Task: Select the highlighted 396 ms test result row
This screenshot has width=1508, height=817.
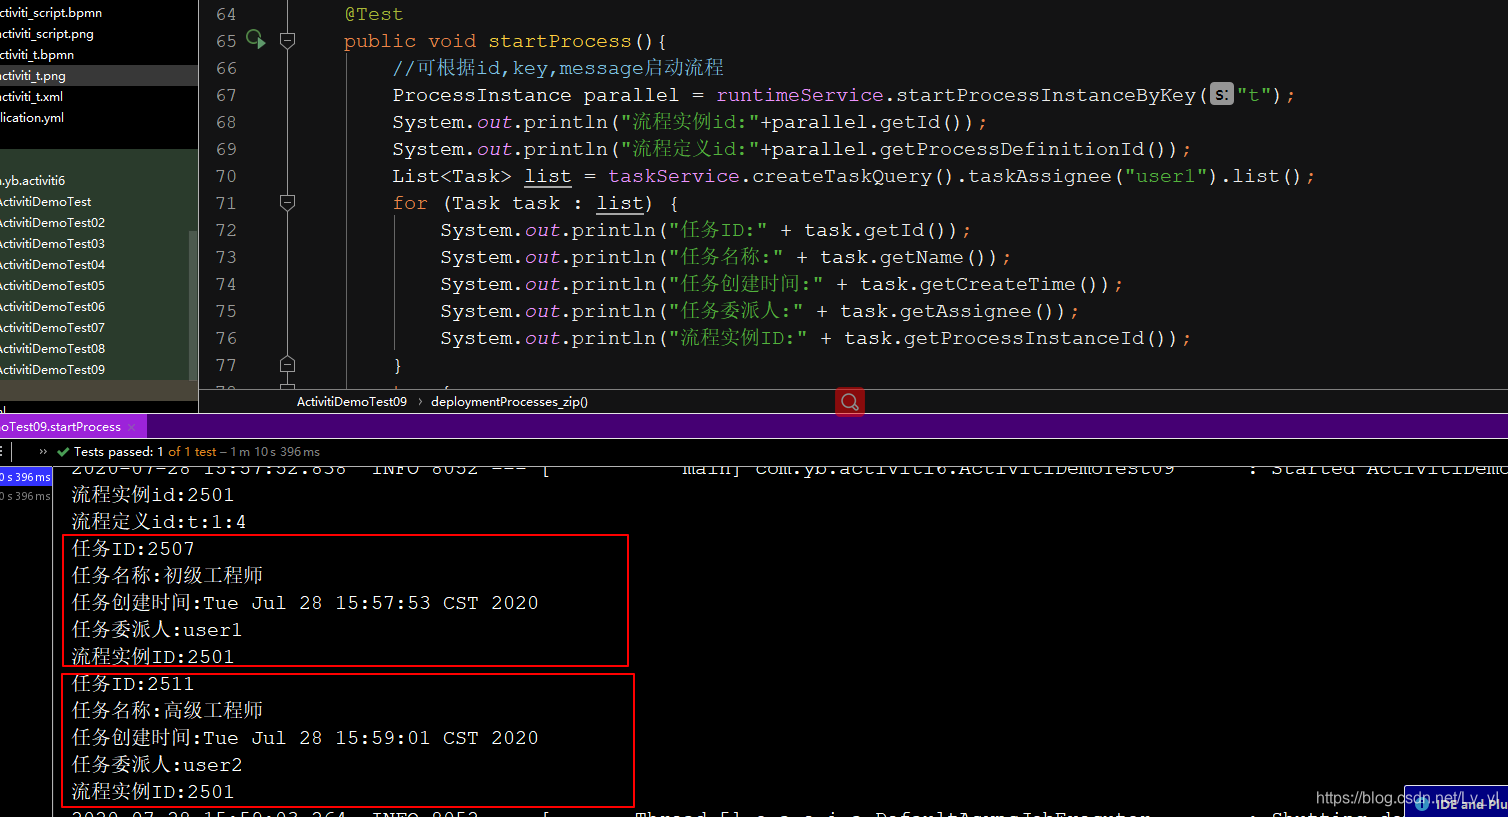Action: pyautogui.click(x=26, y=477)
